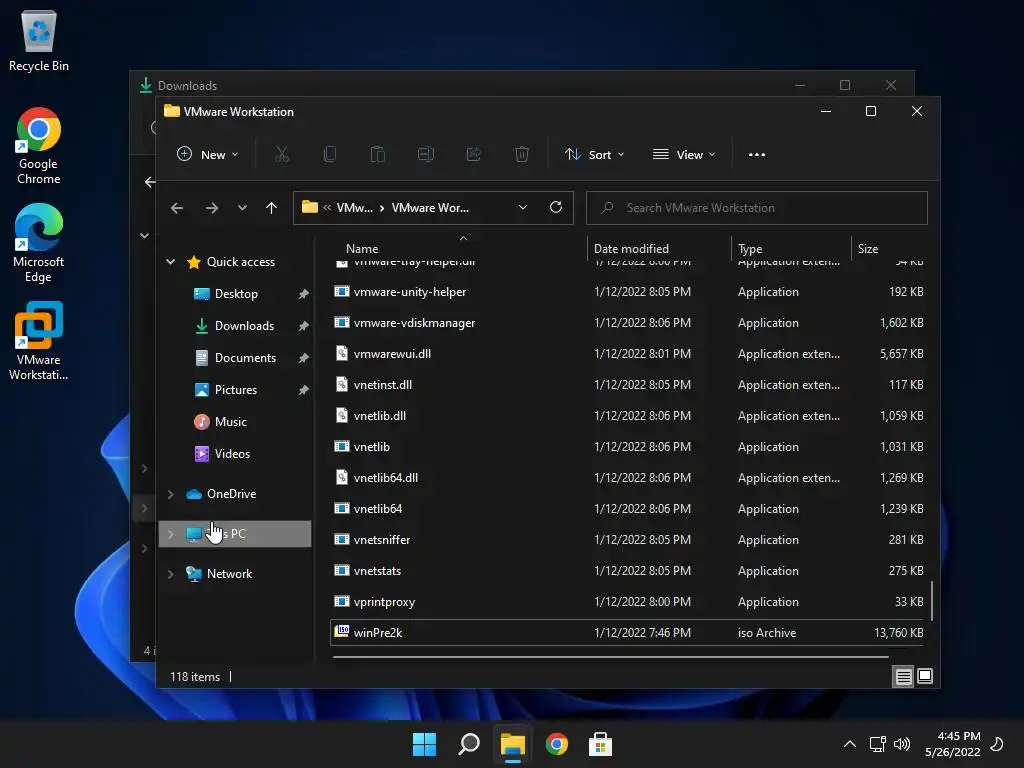Open the volume speaker tray icon
This screenshot has width=1024, height=768.
(902, 744)
